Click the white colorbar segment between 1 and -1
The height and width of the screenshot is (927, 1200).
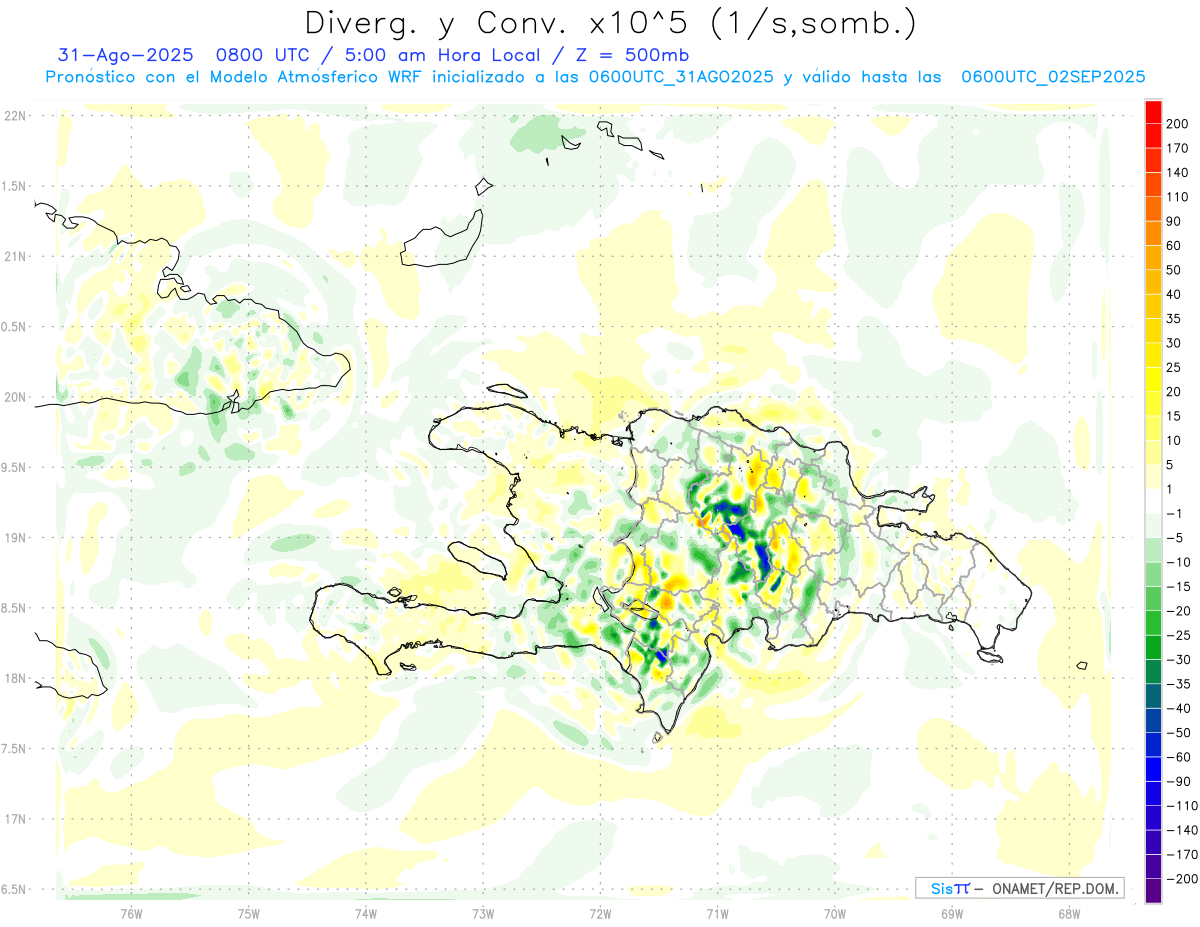coord(1153,502)
